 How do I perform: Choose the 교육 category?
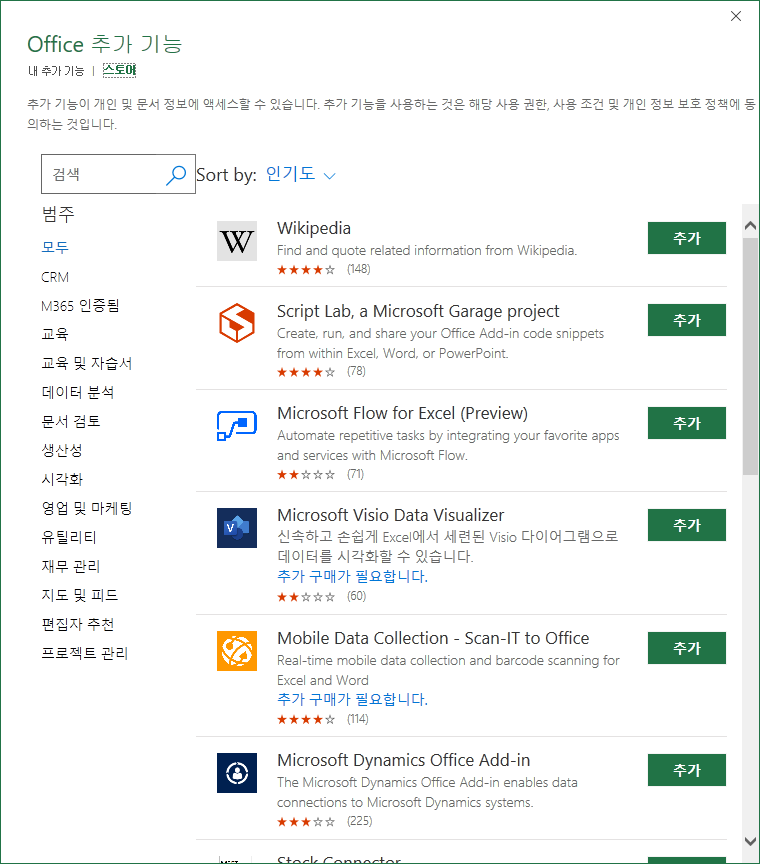pyautogui.click(x=55, y=333)
